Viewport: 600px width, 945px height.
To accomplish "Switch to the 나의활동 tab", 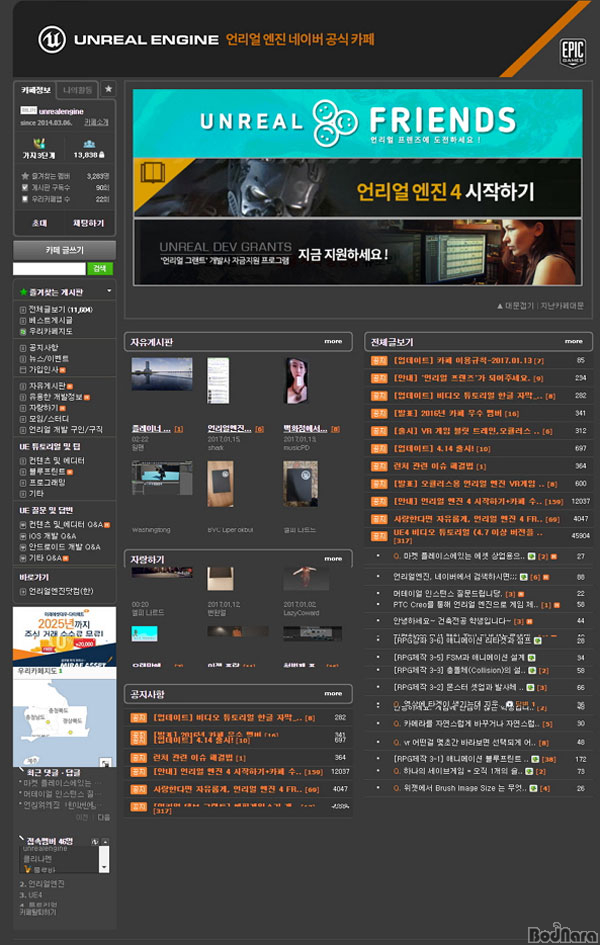I will [78, 90].
